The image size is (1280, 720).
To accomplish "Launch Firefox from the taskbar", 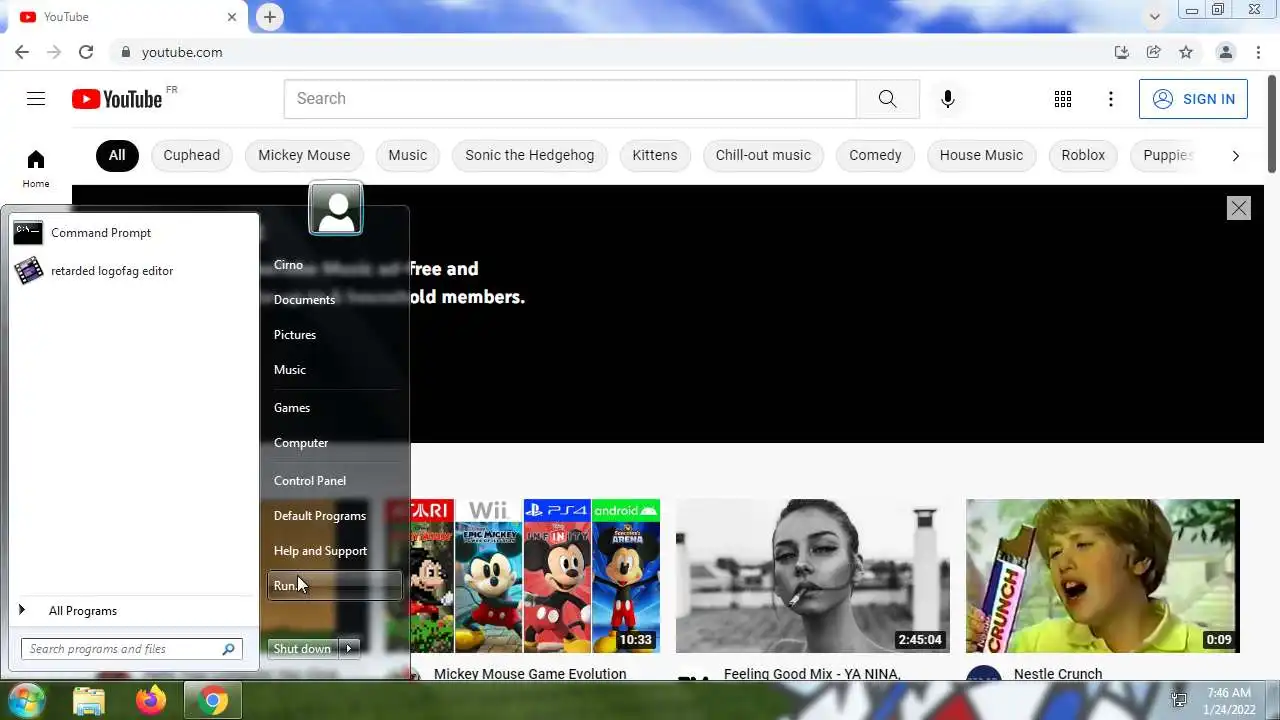I will coord(151,701).
